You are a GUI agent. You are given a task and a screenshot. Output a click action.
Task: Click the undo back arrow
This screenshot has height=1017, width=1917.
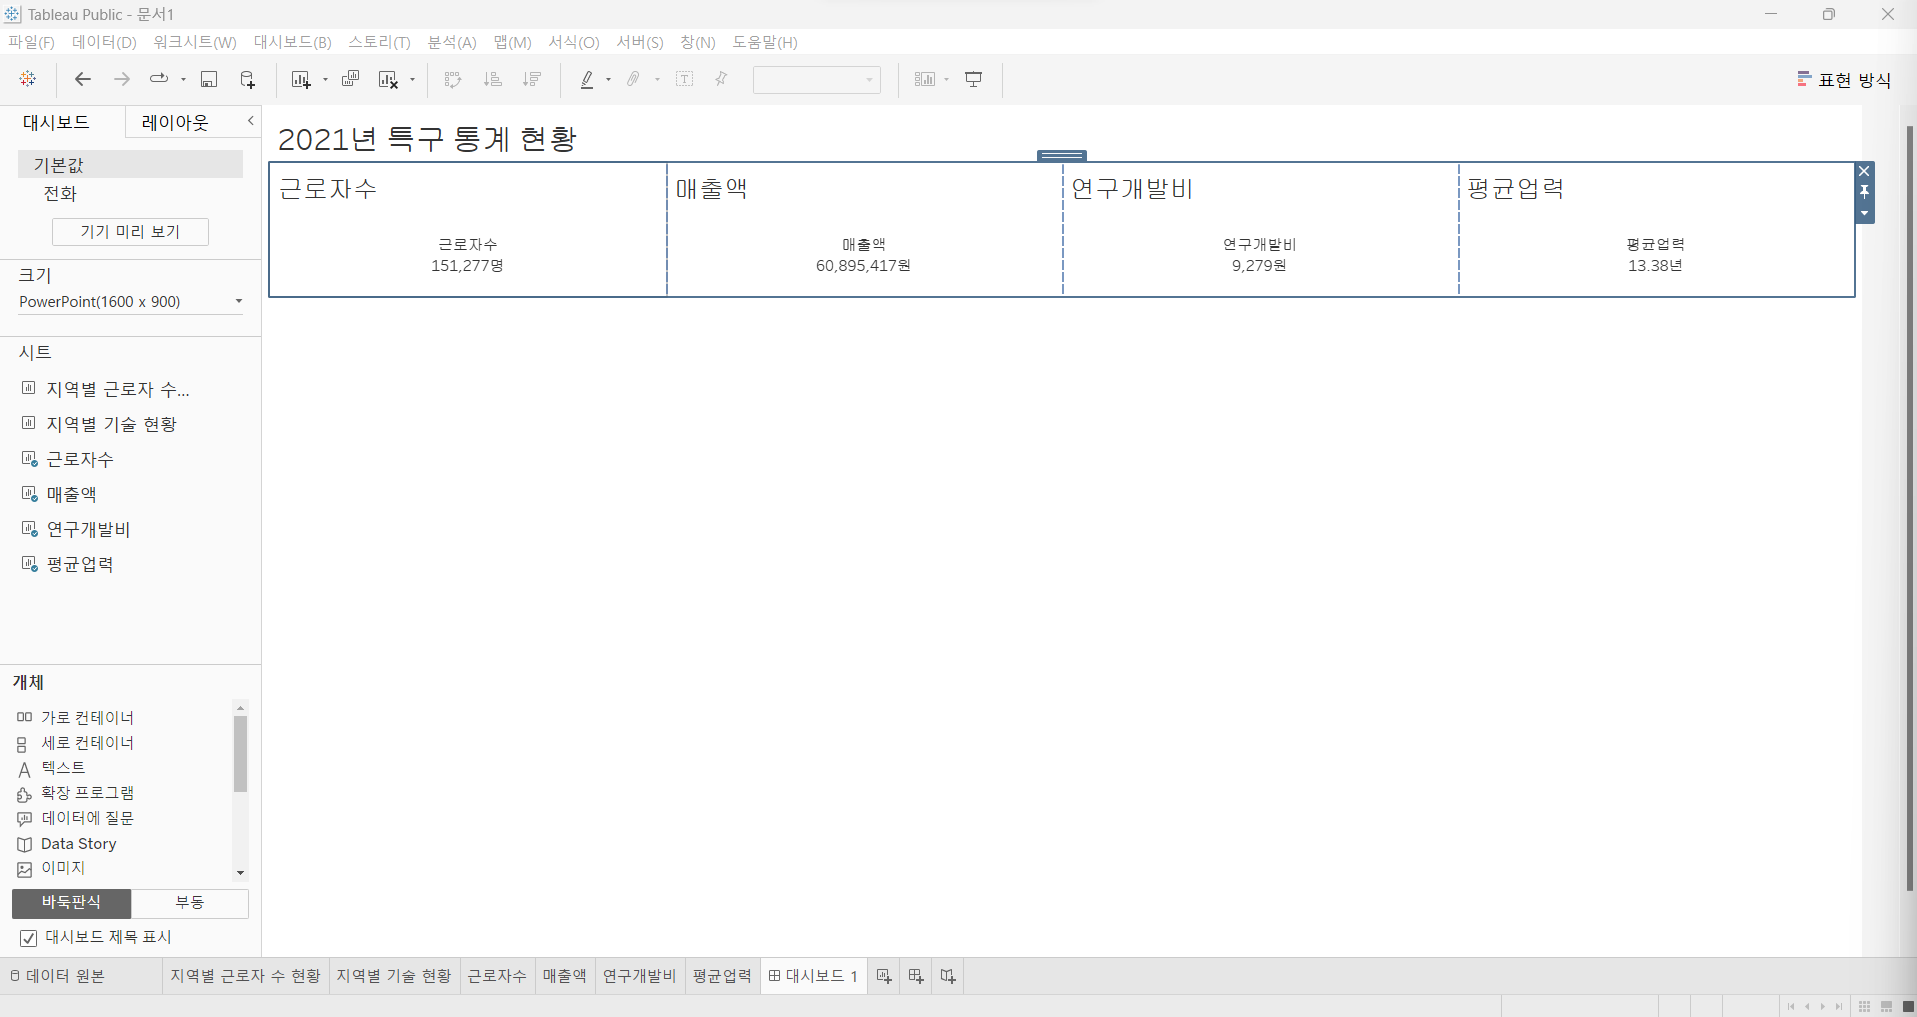(83, 79)
